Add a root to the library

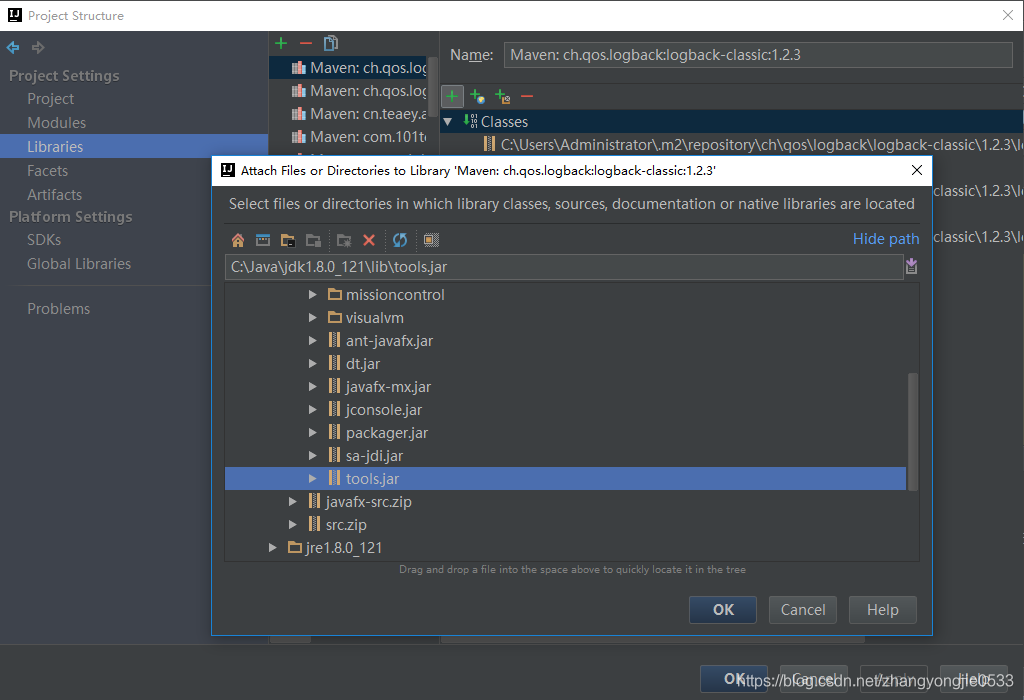(x=452, y=97)
